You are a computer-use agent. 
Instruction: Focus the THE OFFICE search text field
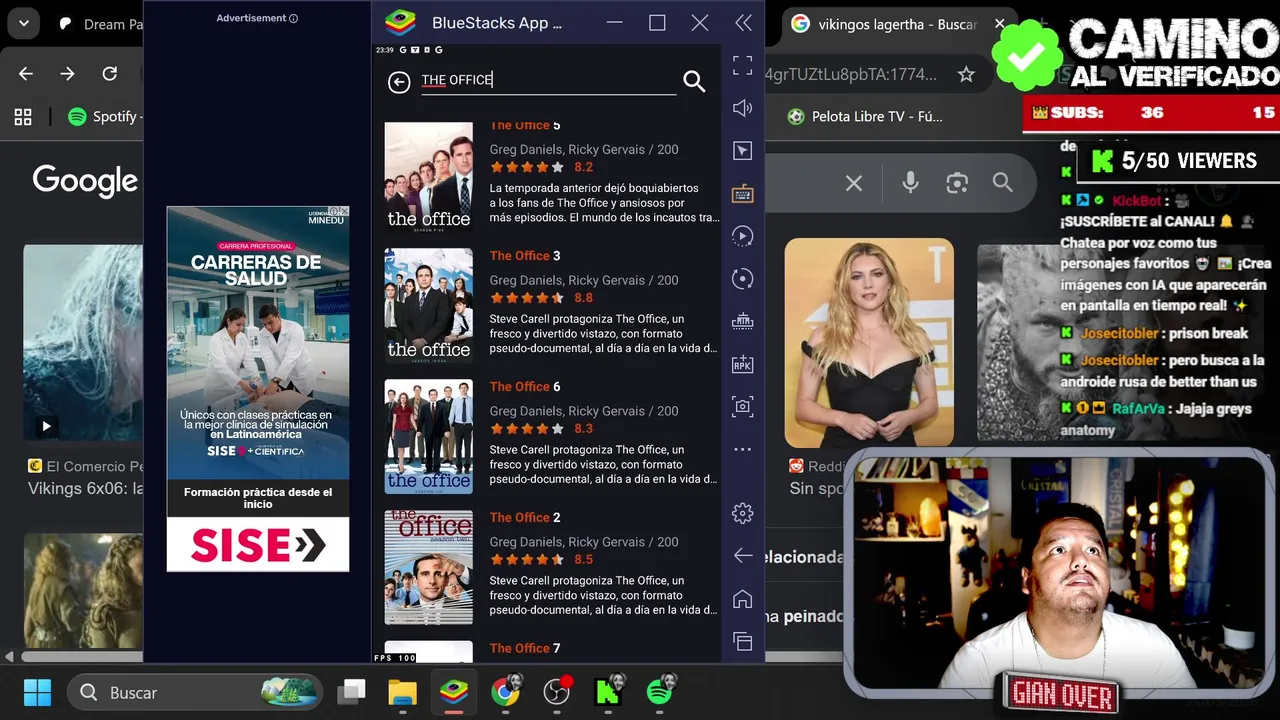(548, 80)
